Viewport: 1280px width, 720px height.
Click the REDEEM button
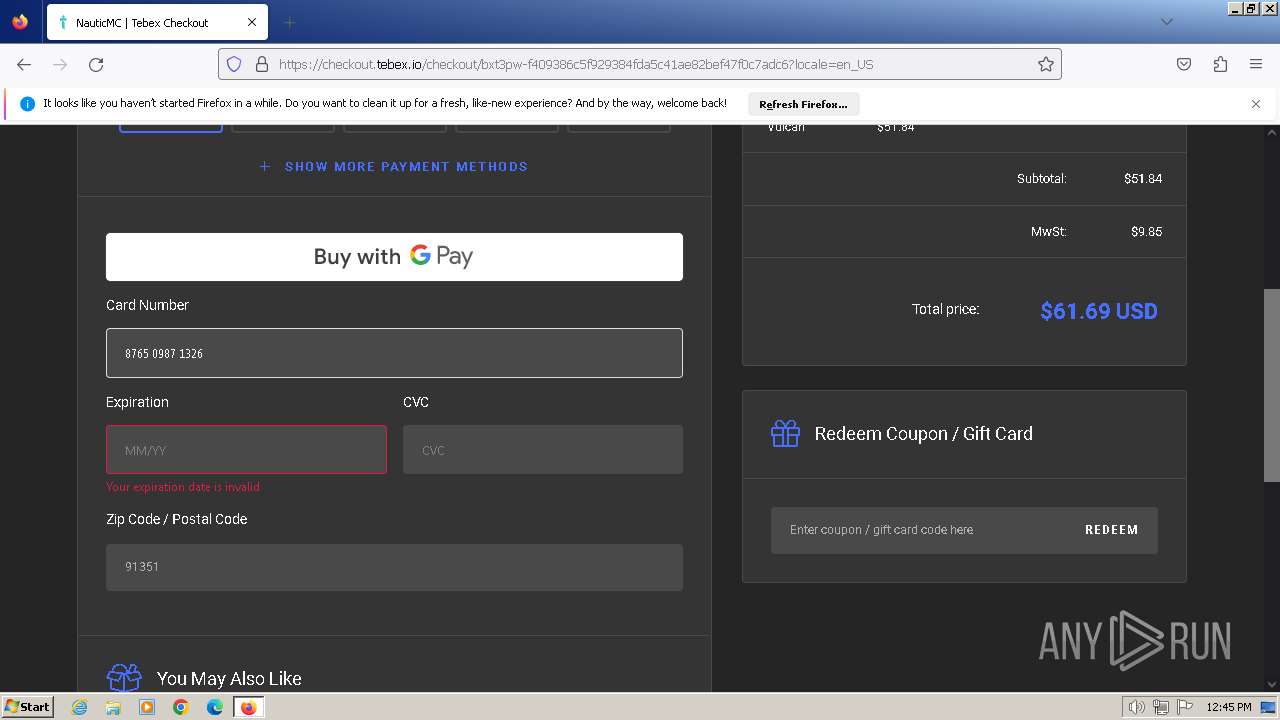1112,530
